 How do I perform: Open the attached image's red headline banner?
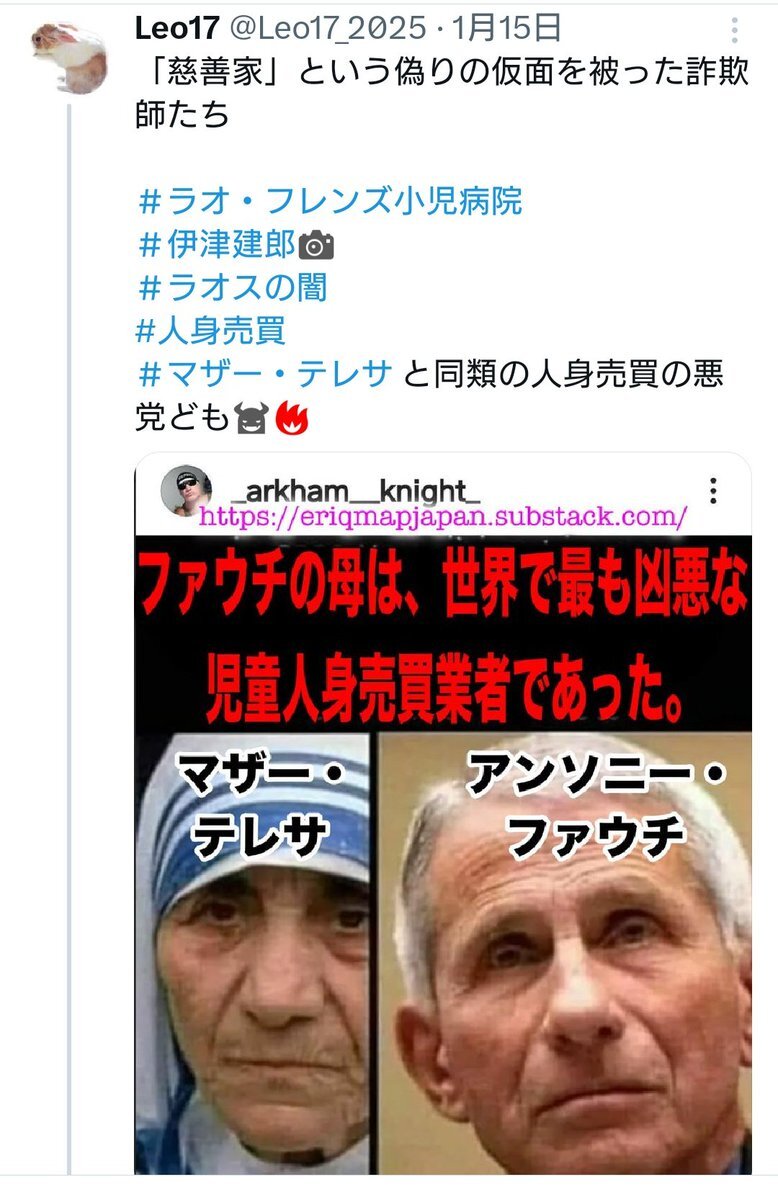point(443,633)
